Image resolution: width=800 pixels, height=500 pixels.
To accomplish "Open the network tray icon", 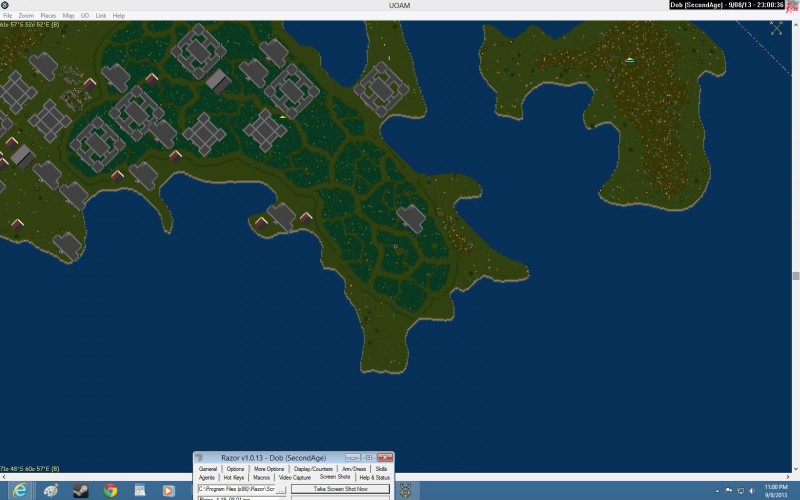I will pyautogui.click(x=741, y=491).
